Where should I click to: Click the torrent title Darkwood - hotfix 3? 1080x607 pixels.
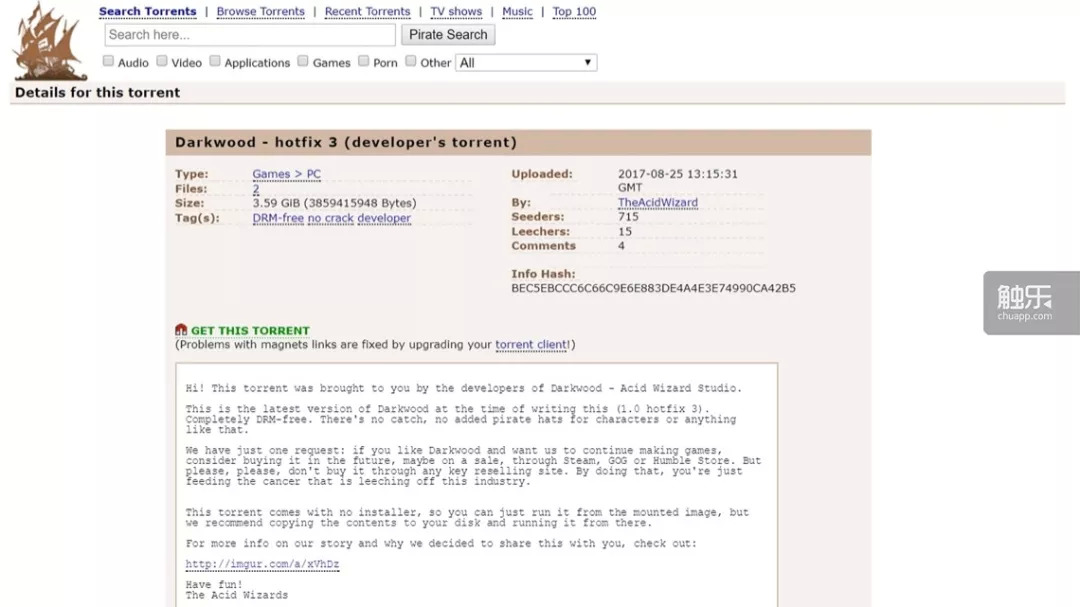[346, 142]
